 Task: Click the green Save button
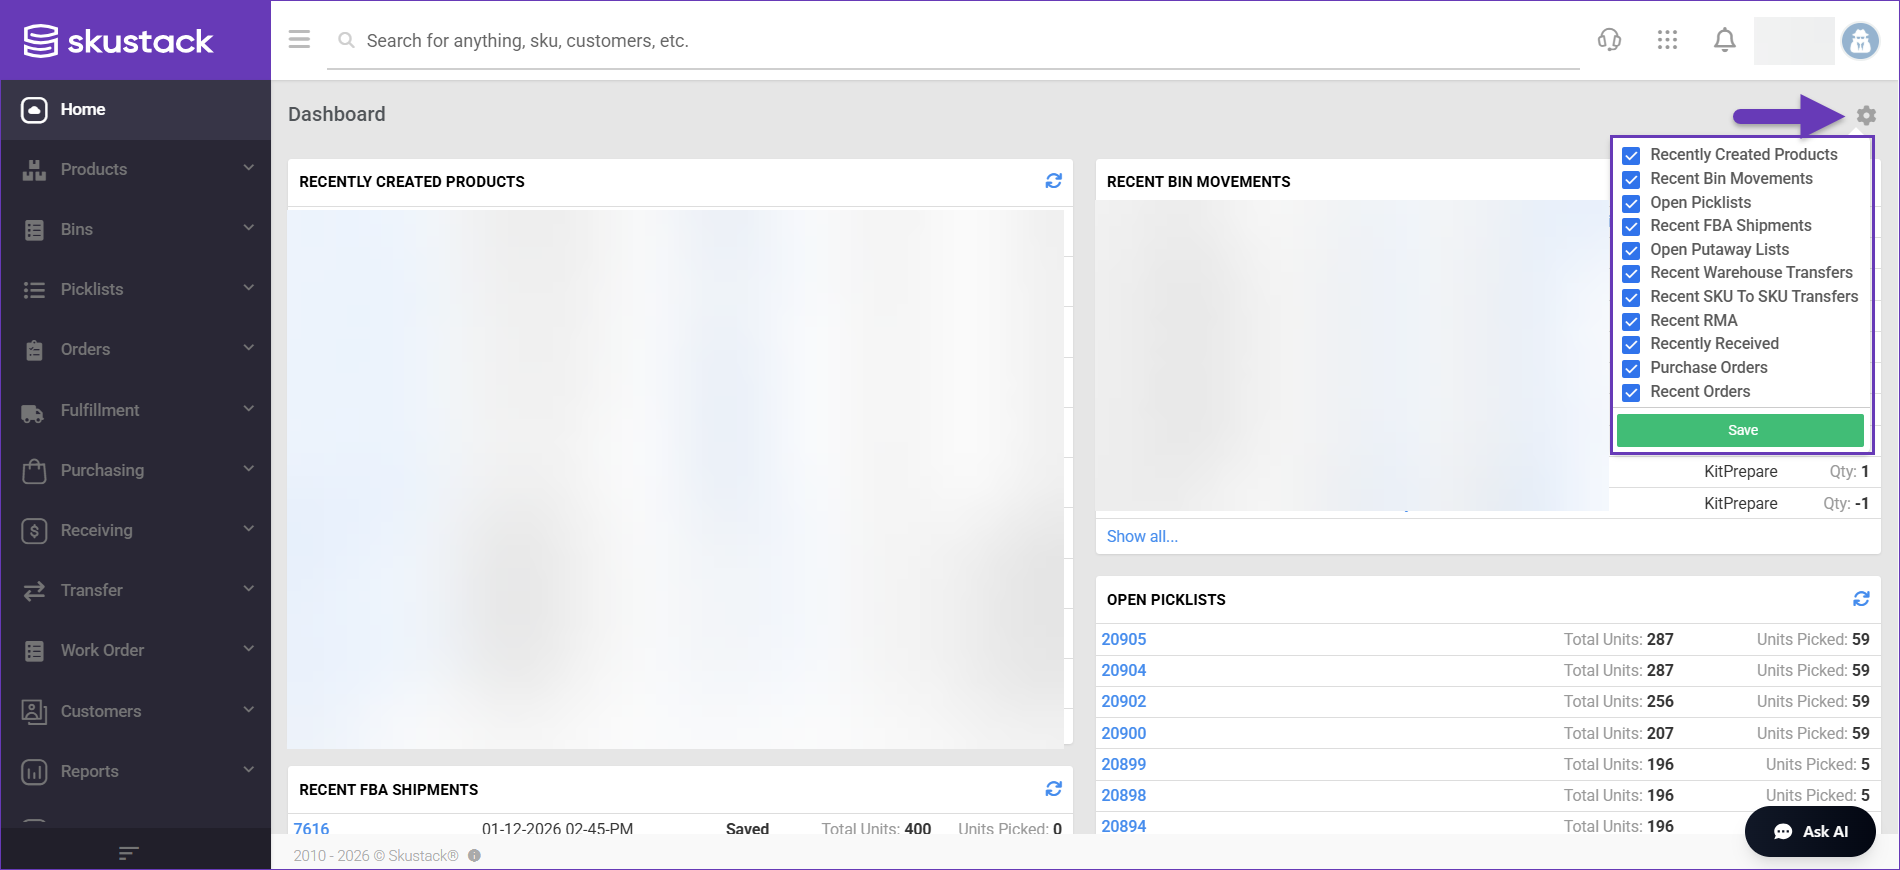click(x=1740, y=430)
